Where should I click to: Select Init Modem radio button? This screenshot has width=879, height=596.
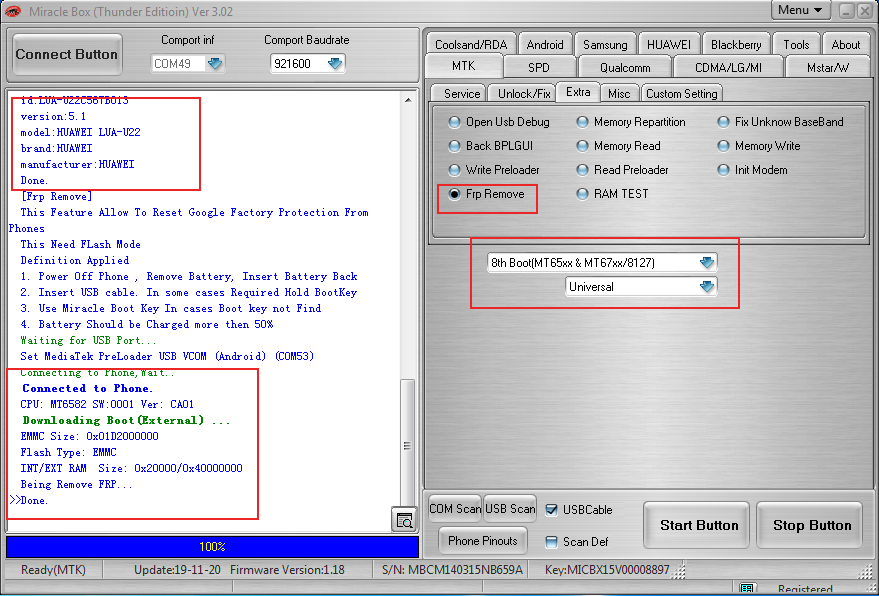[753, 170]
